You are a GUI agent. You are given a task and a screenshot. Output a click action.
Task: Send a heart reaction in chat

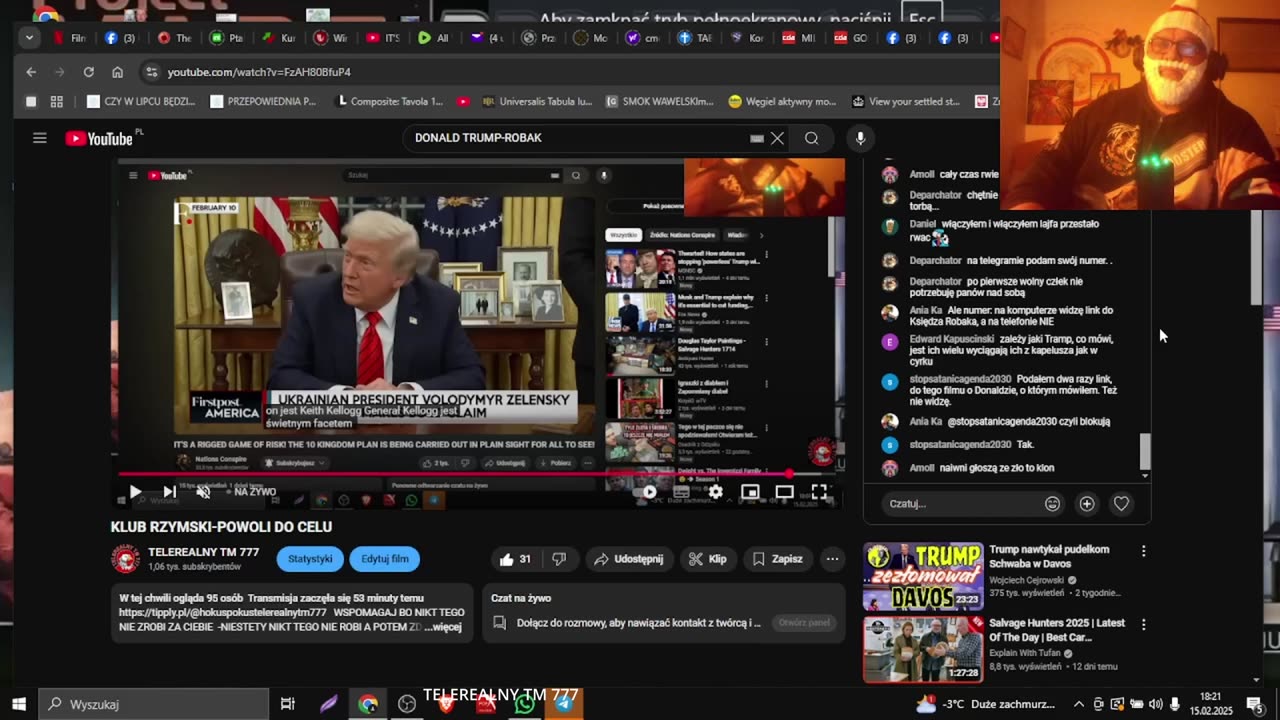[x=1121, y=504]
